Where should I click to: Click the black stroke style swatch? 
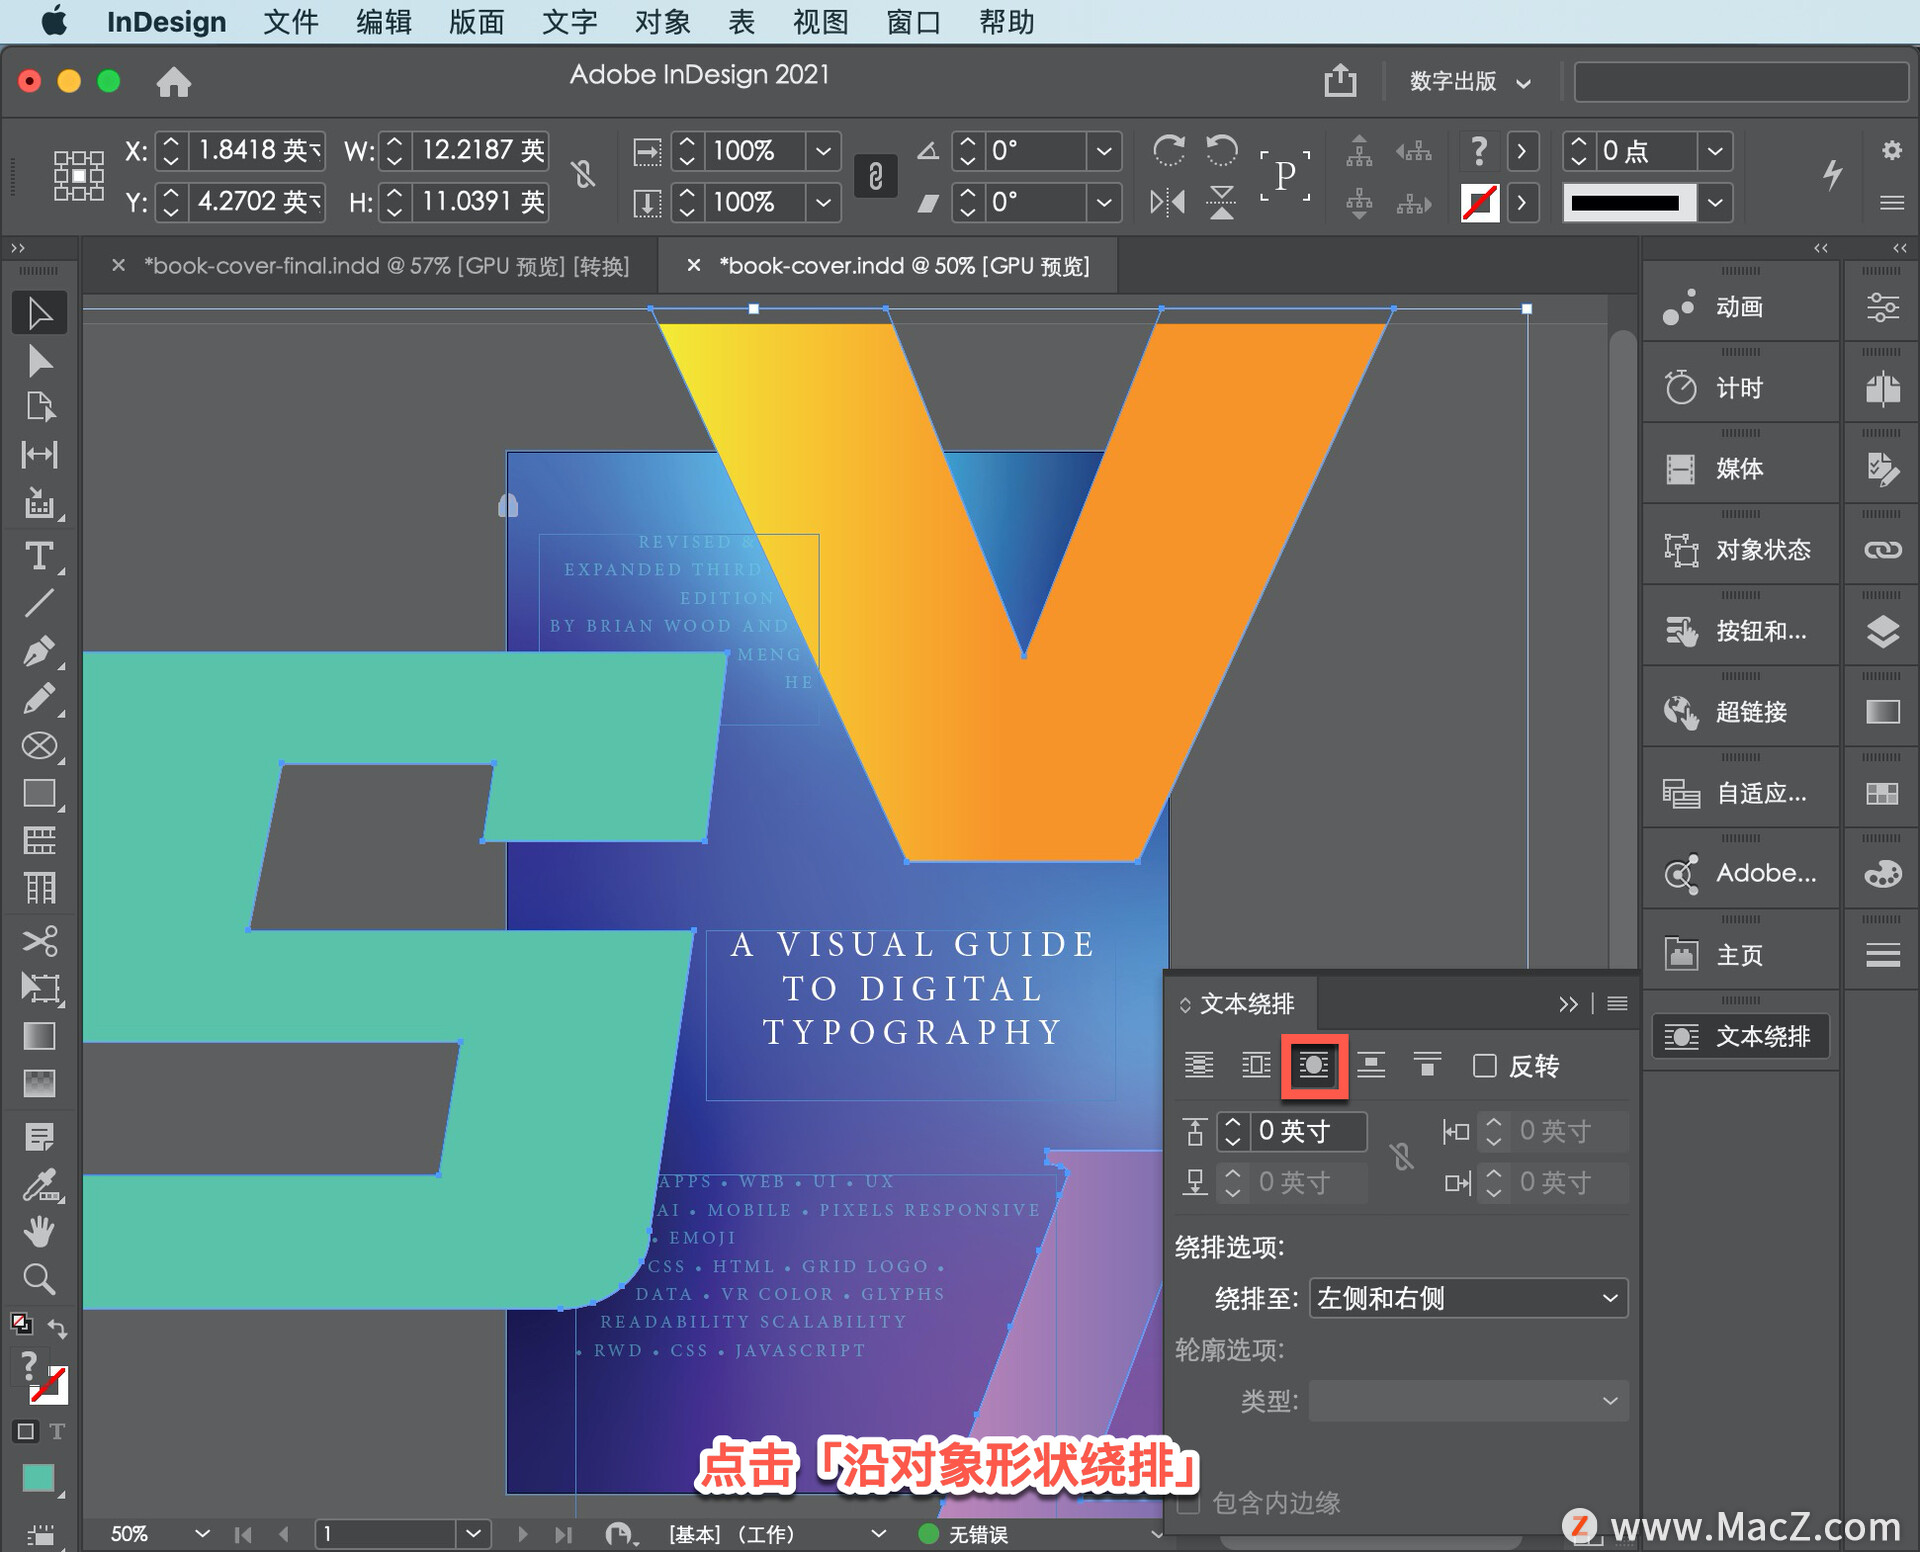click(1625, 203)
